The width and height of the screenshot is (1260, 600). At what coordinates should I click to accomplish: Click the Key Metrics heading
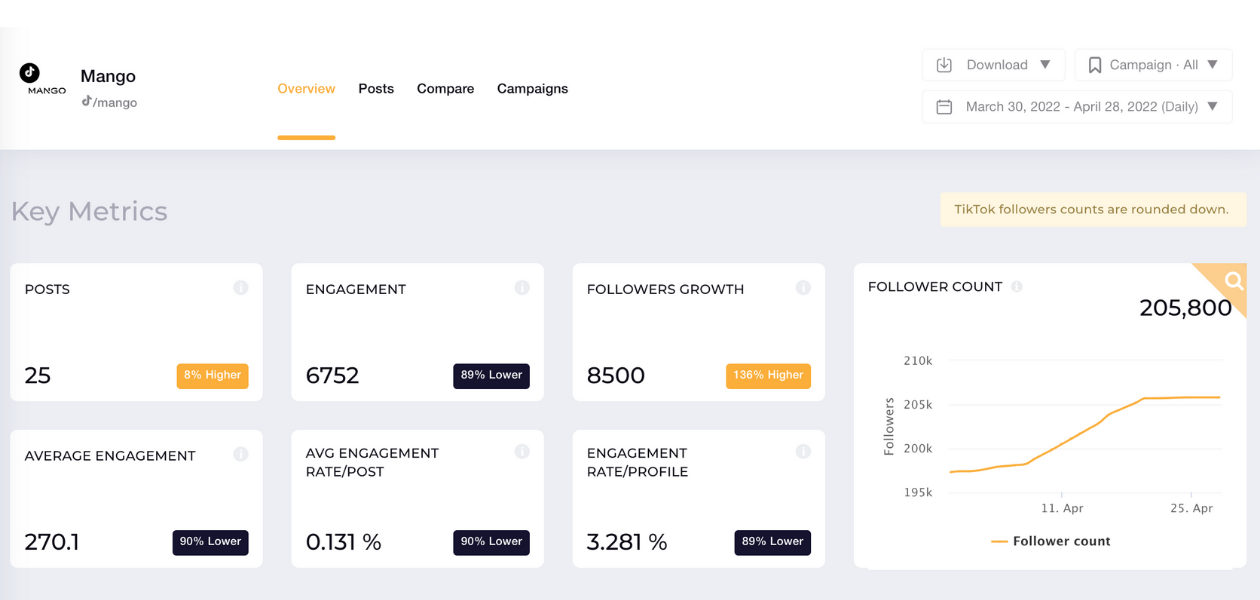coord(89,212)
